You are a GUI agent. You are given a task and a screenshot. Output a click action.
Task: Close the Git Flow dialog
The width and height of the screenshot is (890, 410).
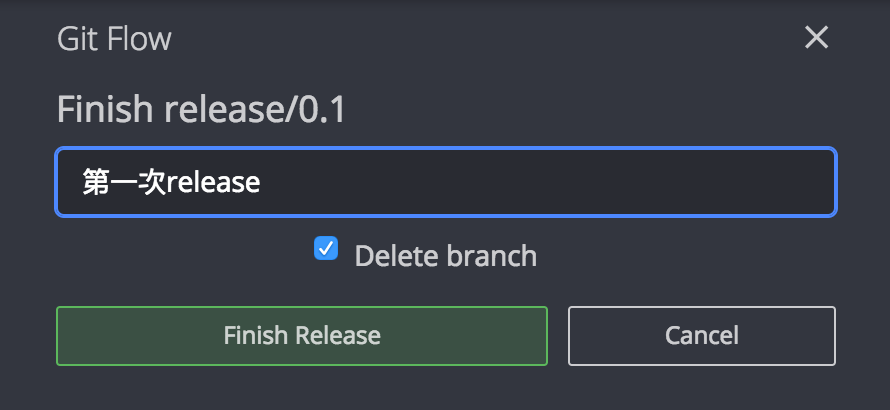click(x=816, y=38)
